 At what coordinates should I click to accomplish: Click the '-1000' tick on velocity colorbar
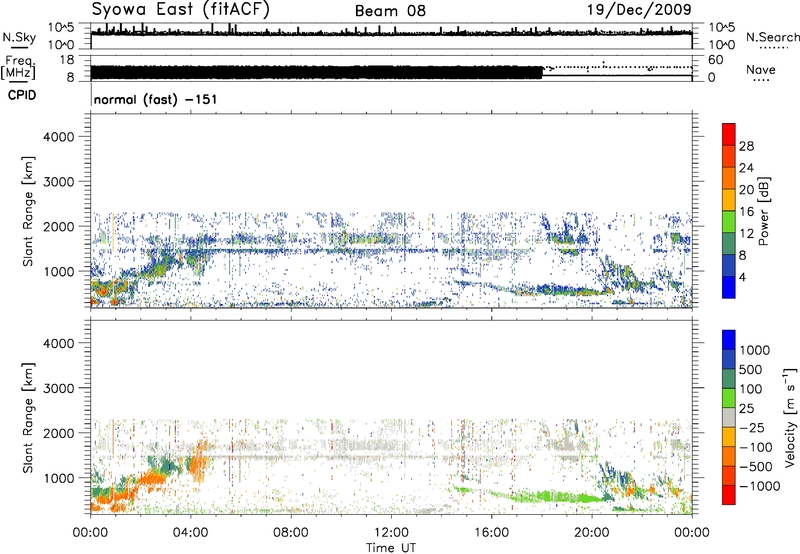(760, 486)
